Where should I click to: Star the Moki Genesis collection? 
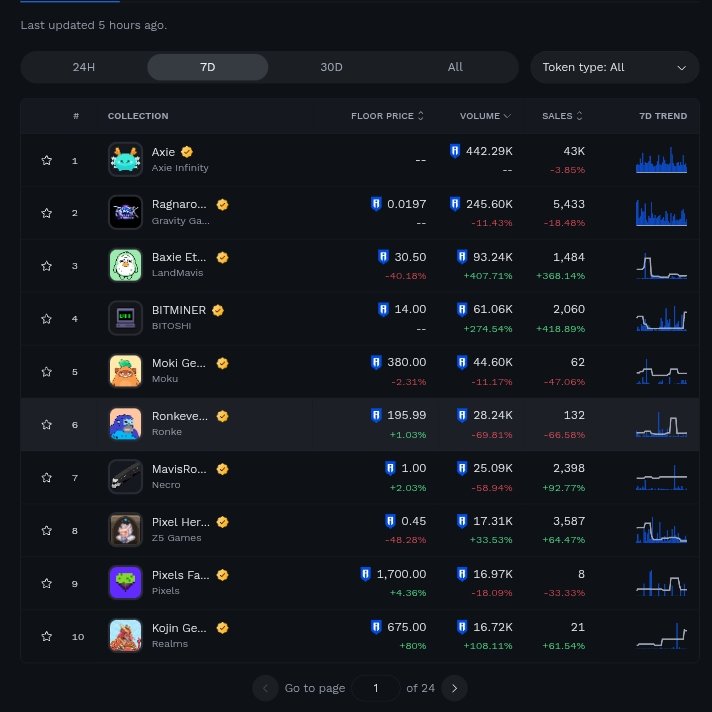tap(46, 371)
